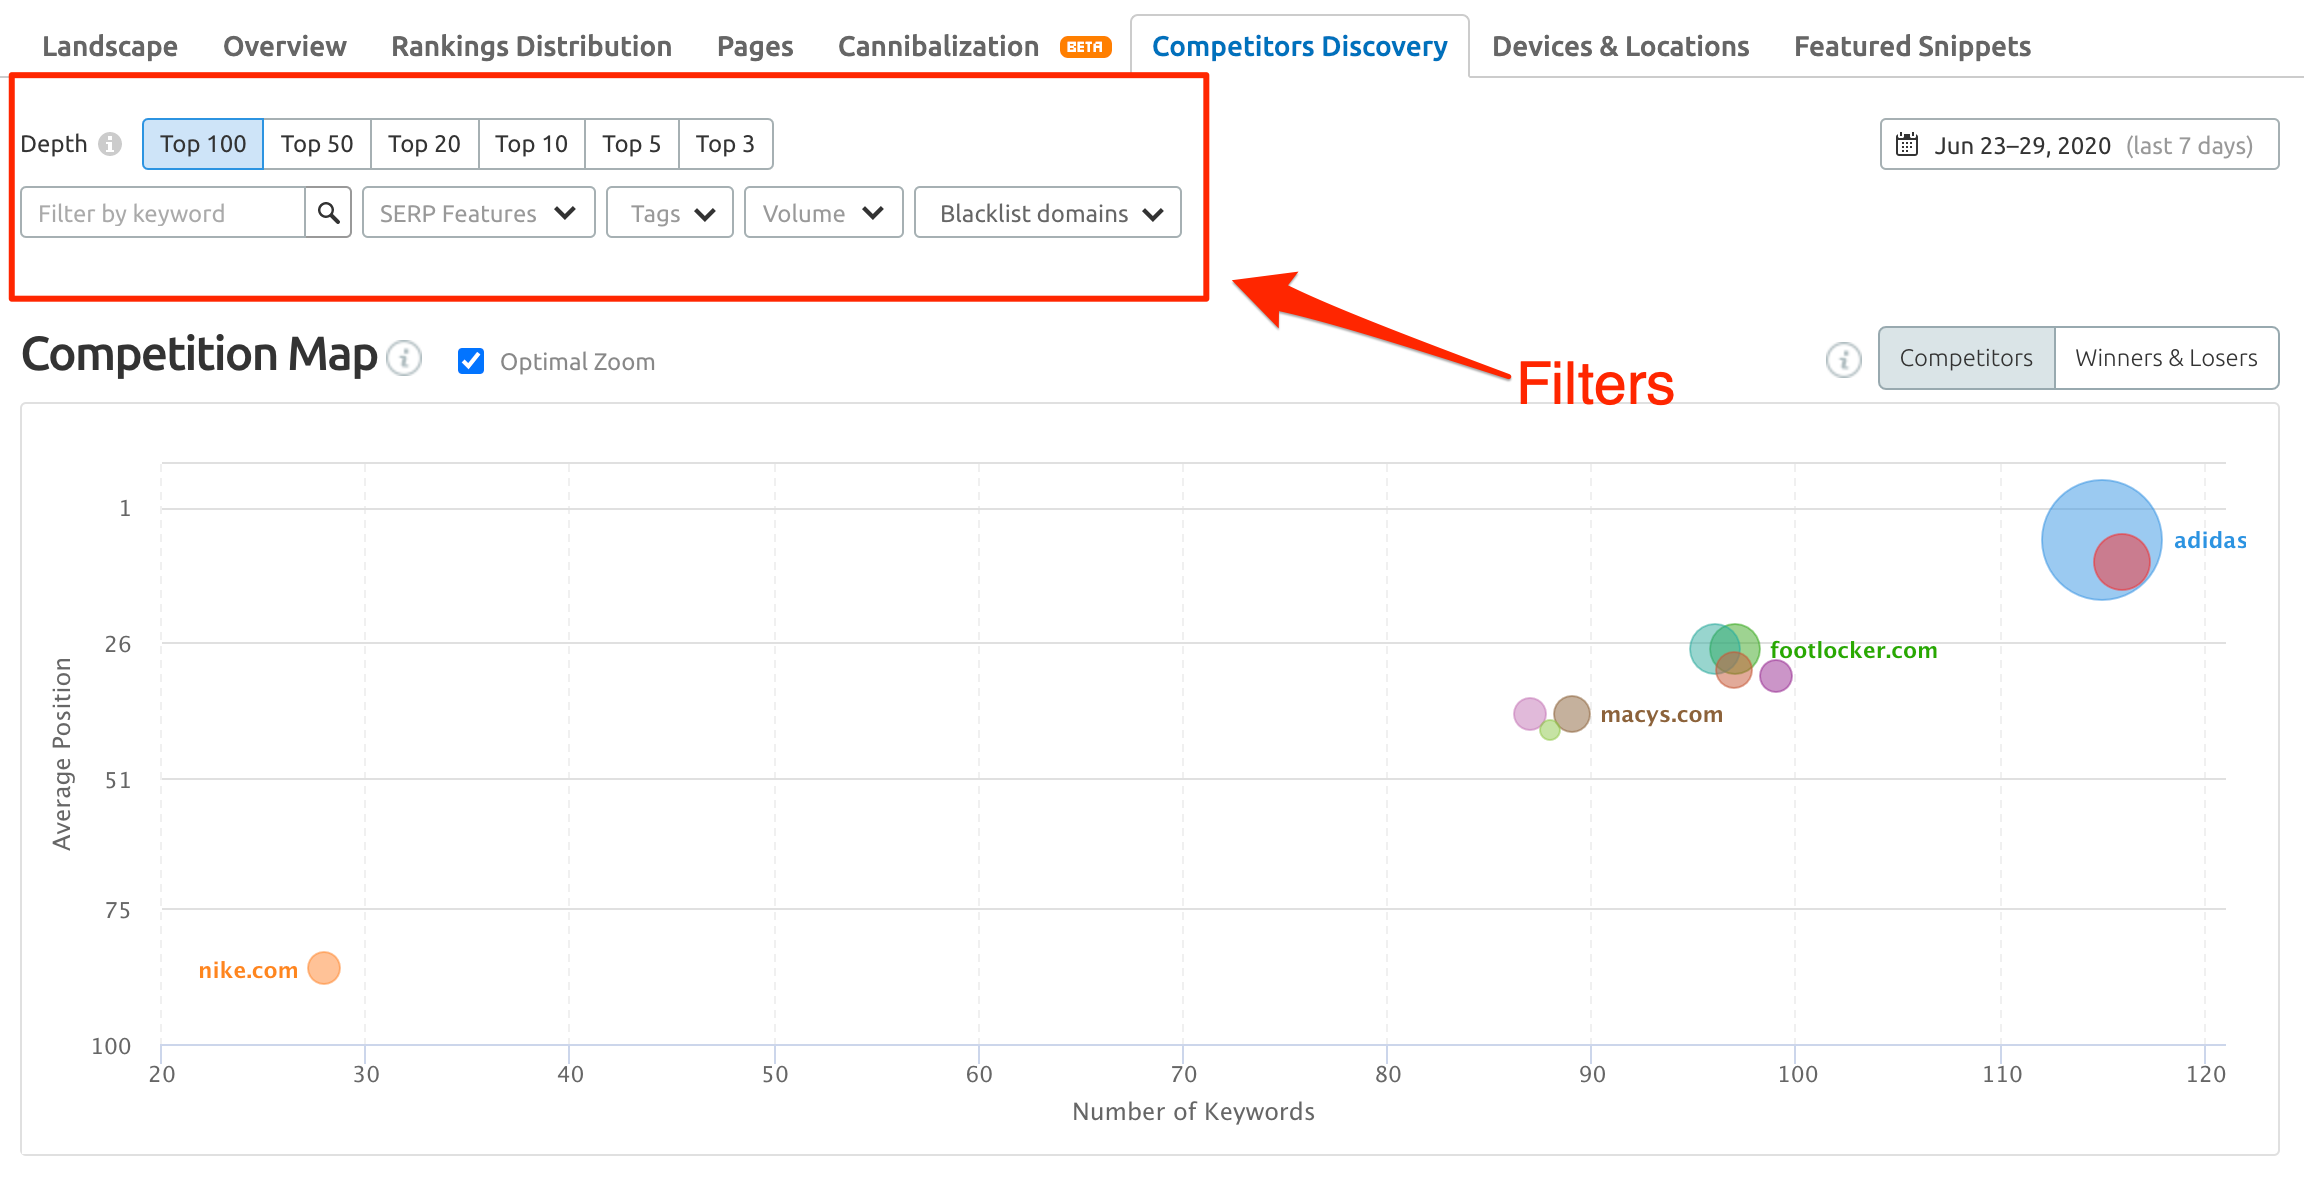Open the Volume filter dropdown
Image resolution: width=2304 pixels, height=1200 pixels.
point(823,212)
